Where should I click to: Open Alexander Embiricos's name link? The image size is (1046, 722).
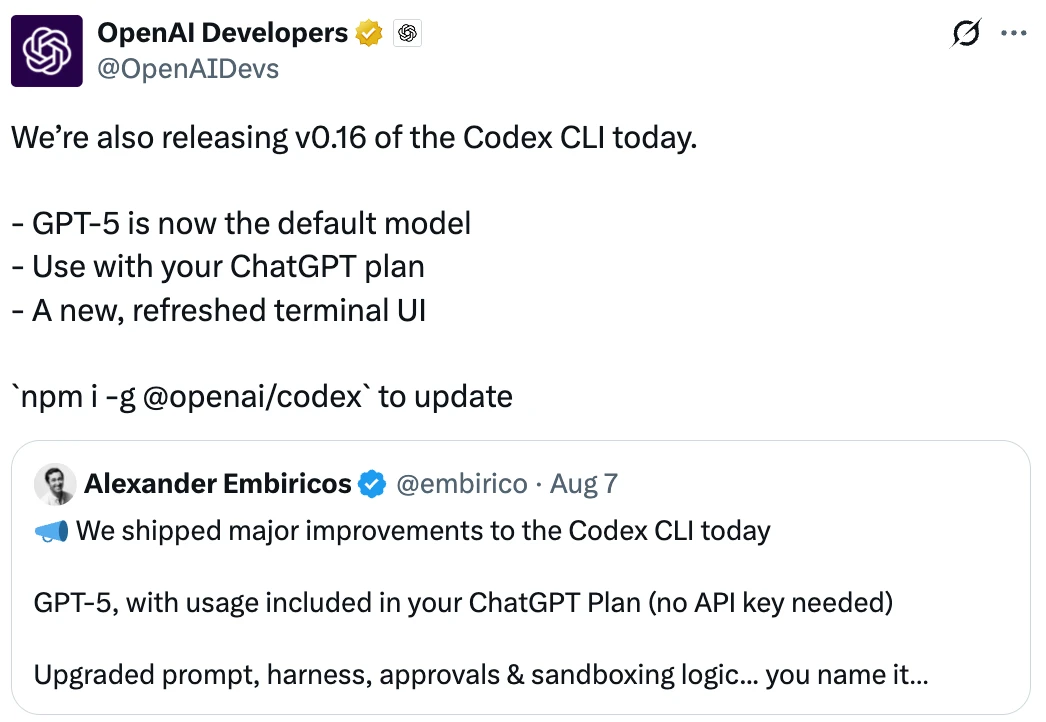coord(217,485)
